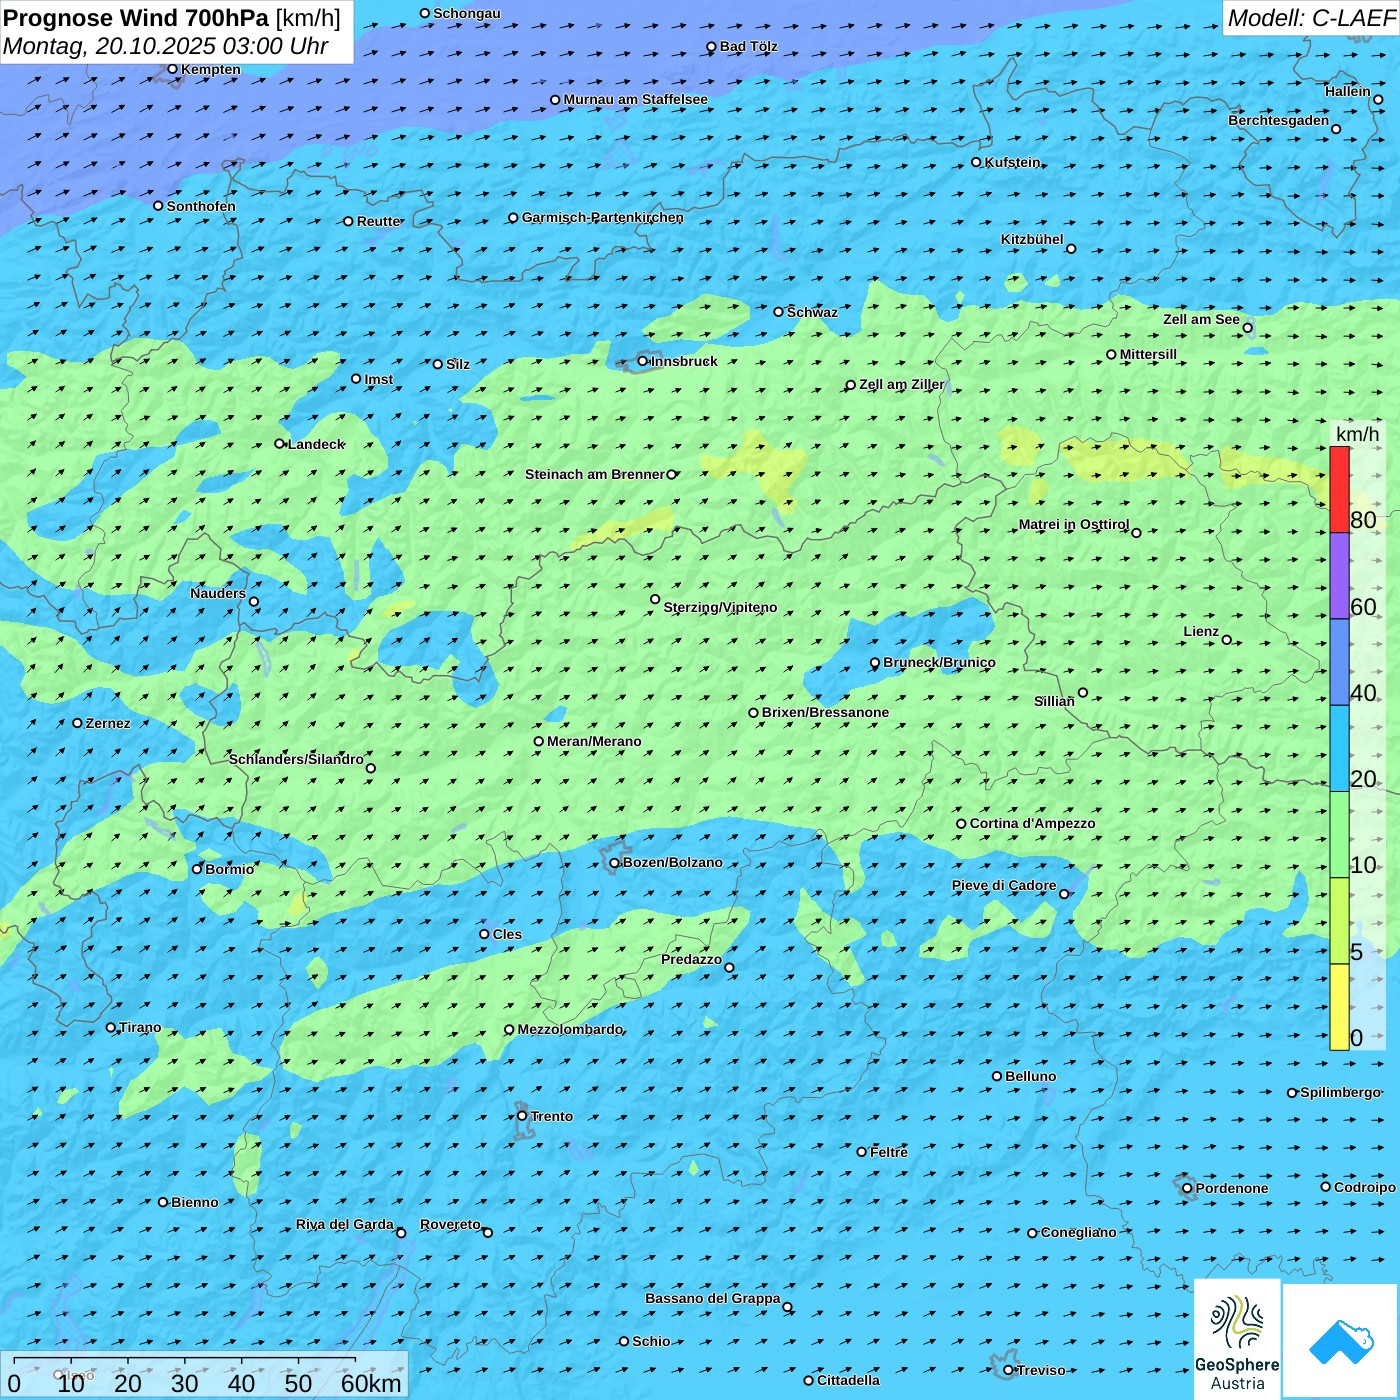Click the GeoSphere Austria logo

[x=1237, y=1340]
